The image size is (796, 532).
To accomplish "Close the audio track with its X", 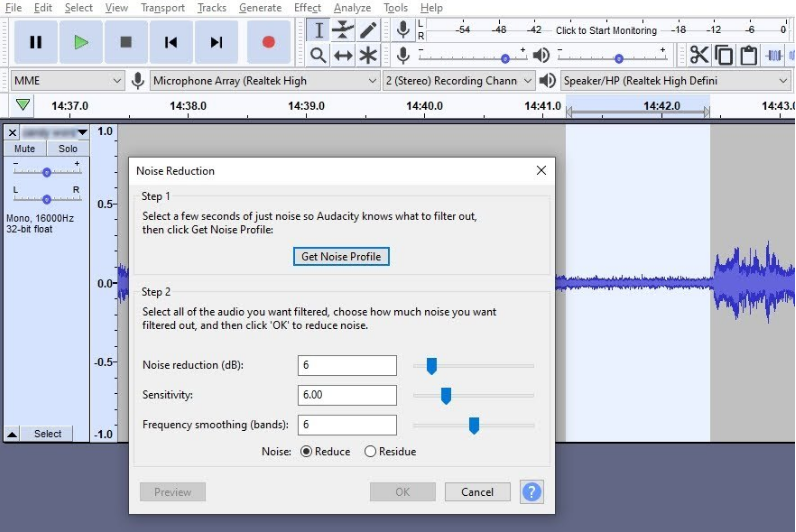I will (x=13, y=133).
